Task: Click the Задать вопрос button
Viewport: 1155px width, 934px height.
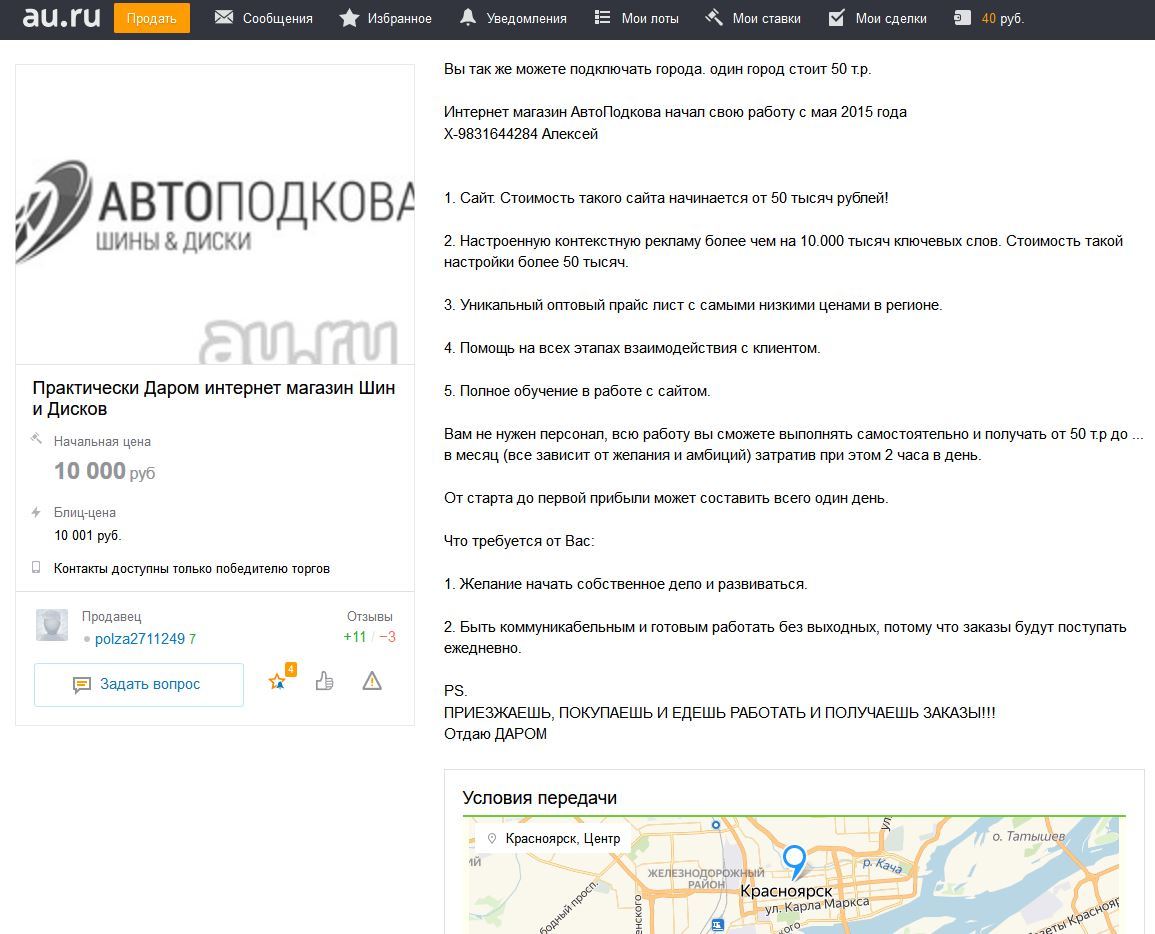Action: [138, 684]
